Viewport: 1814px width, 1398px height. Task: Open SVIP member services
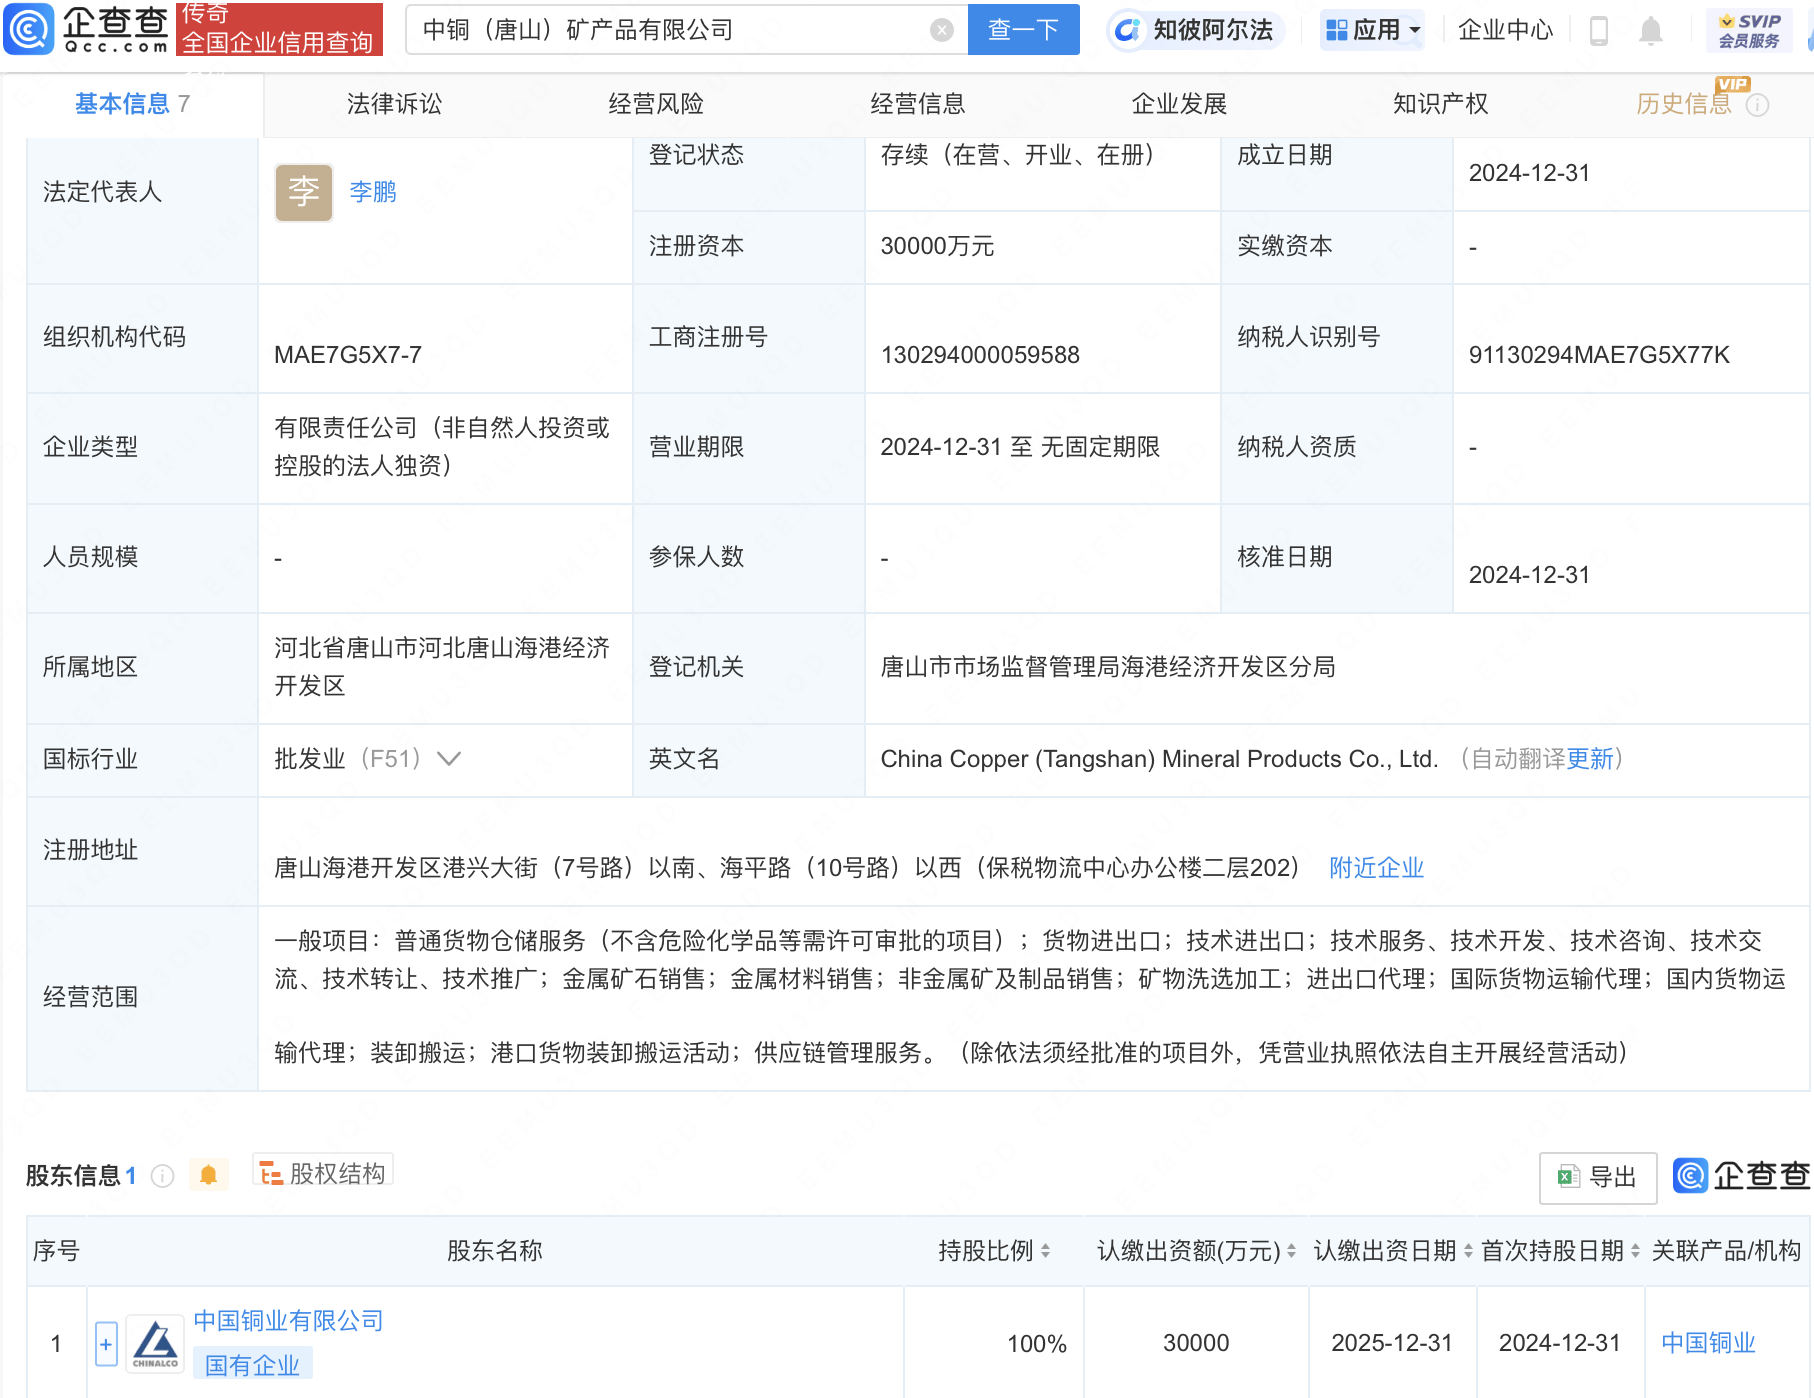(1749, 30)
